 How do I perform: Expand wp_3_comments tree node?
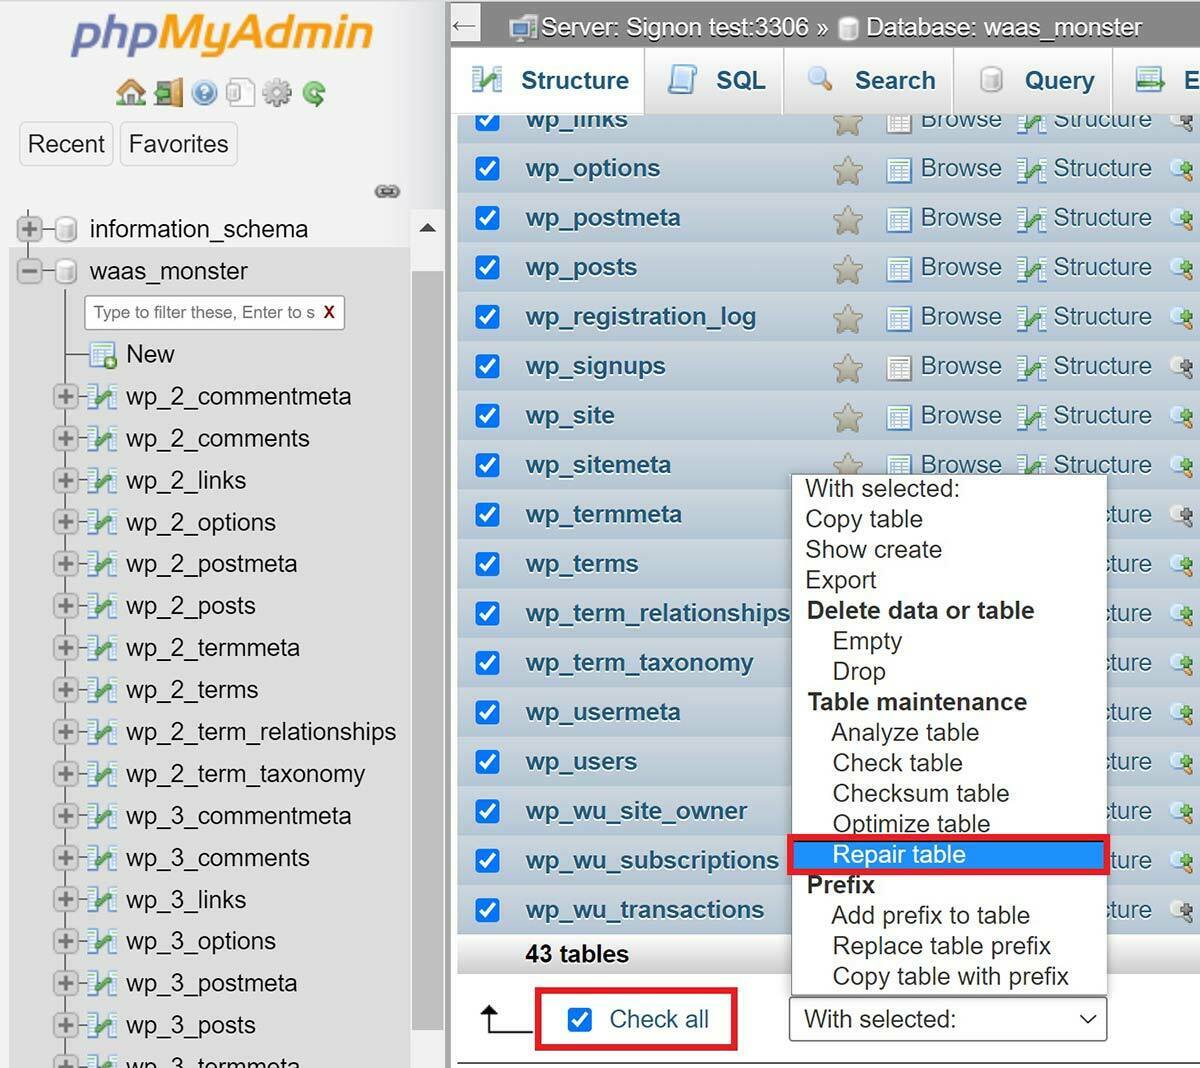pyautogui.click(x=66, y=858)
